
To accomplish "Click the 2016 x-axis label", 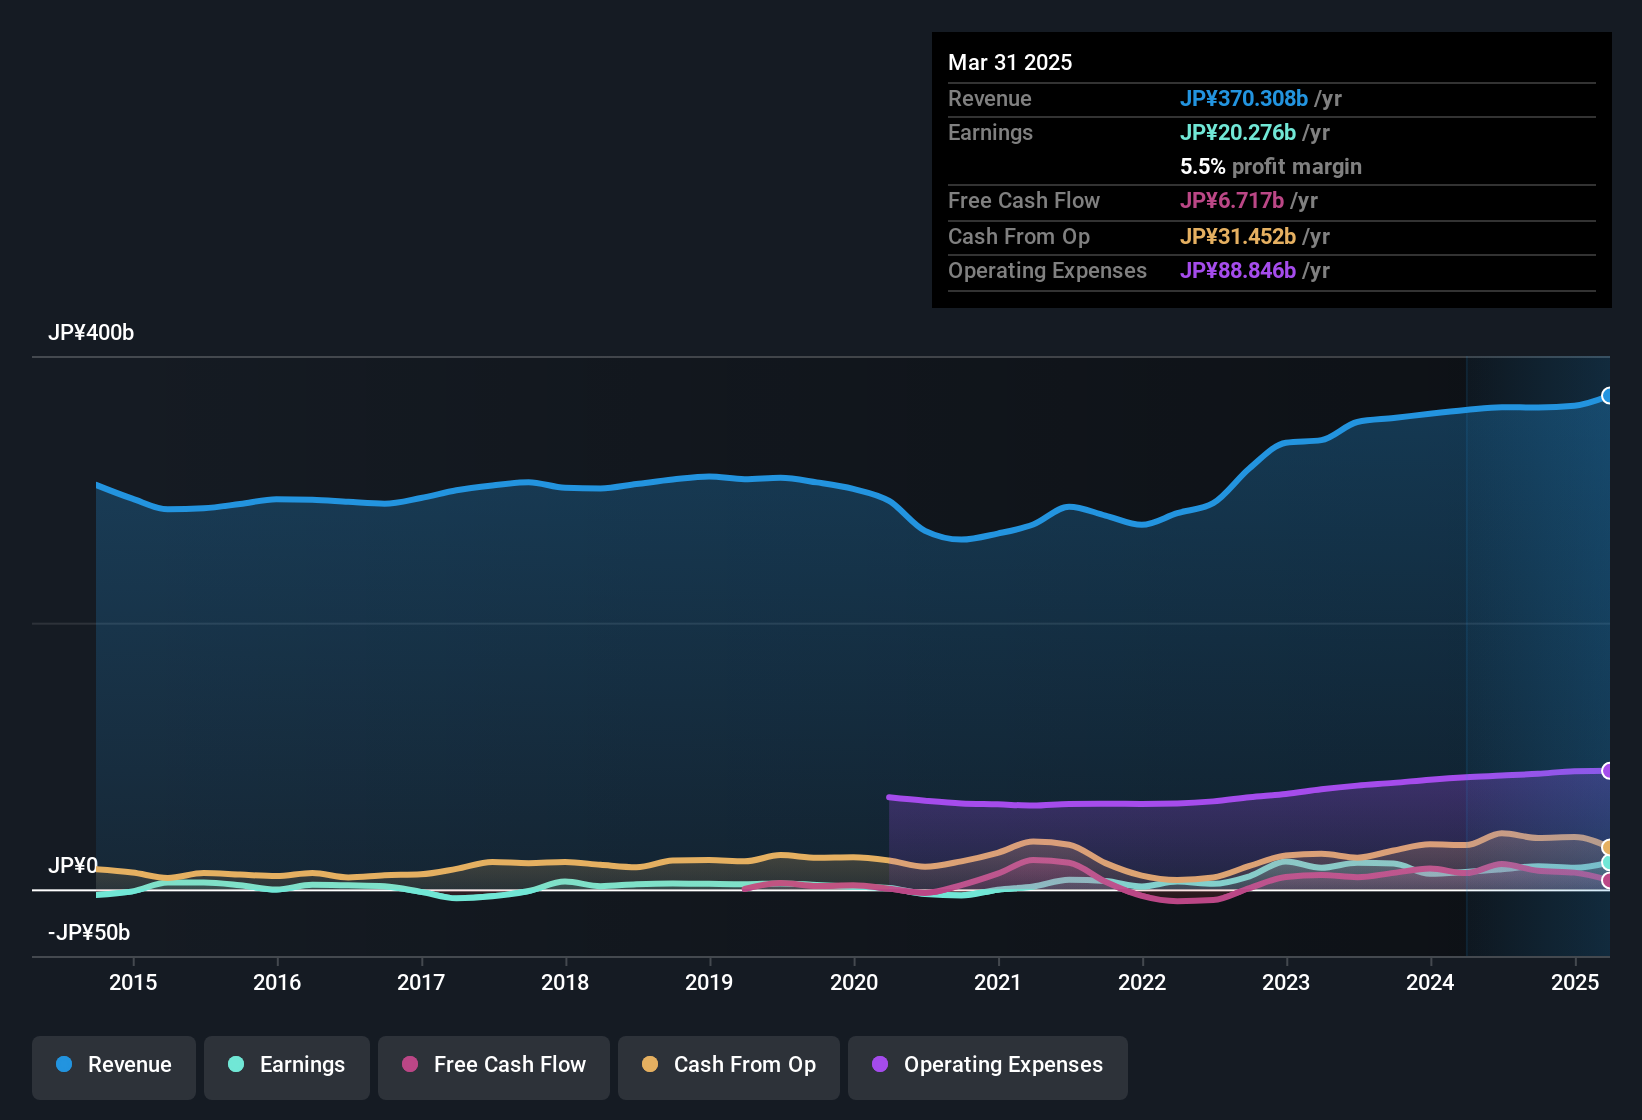I will [277, 982].
